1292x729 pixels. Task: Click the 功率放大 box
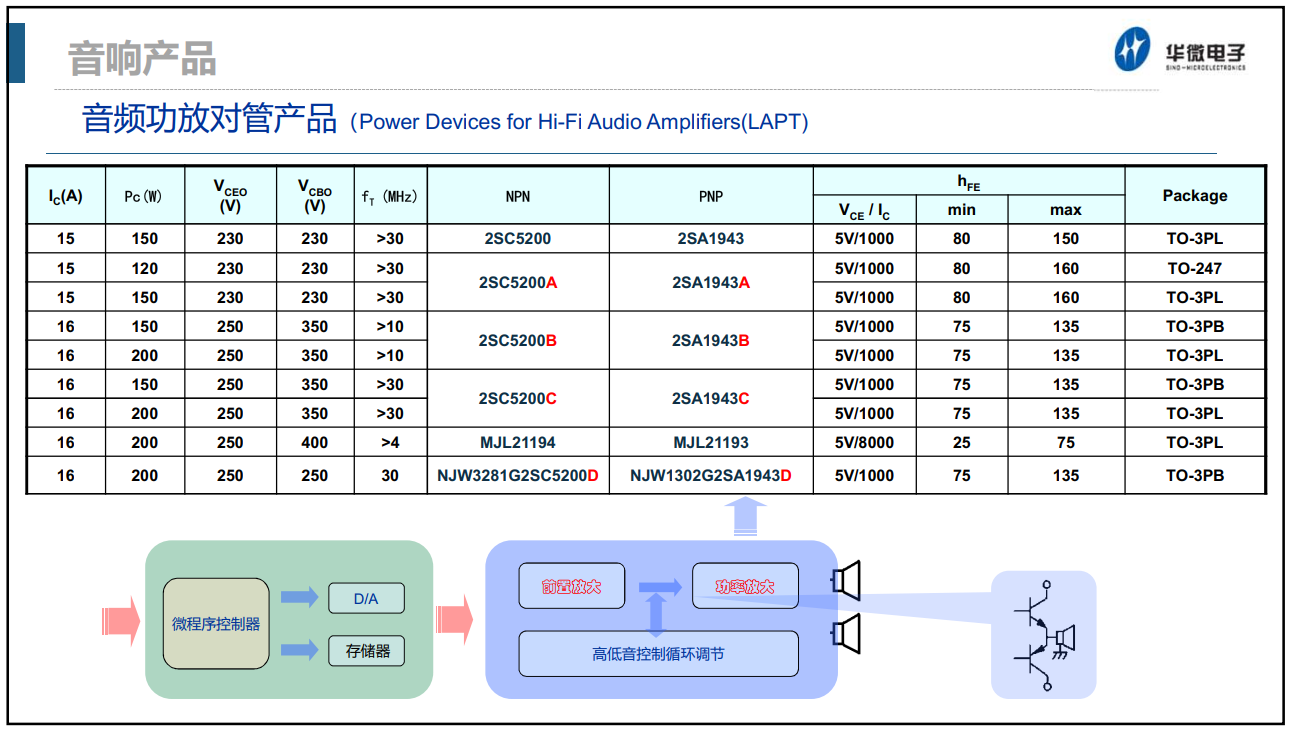(746, 586)
